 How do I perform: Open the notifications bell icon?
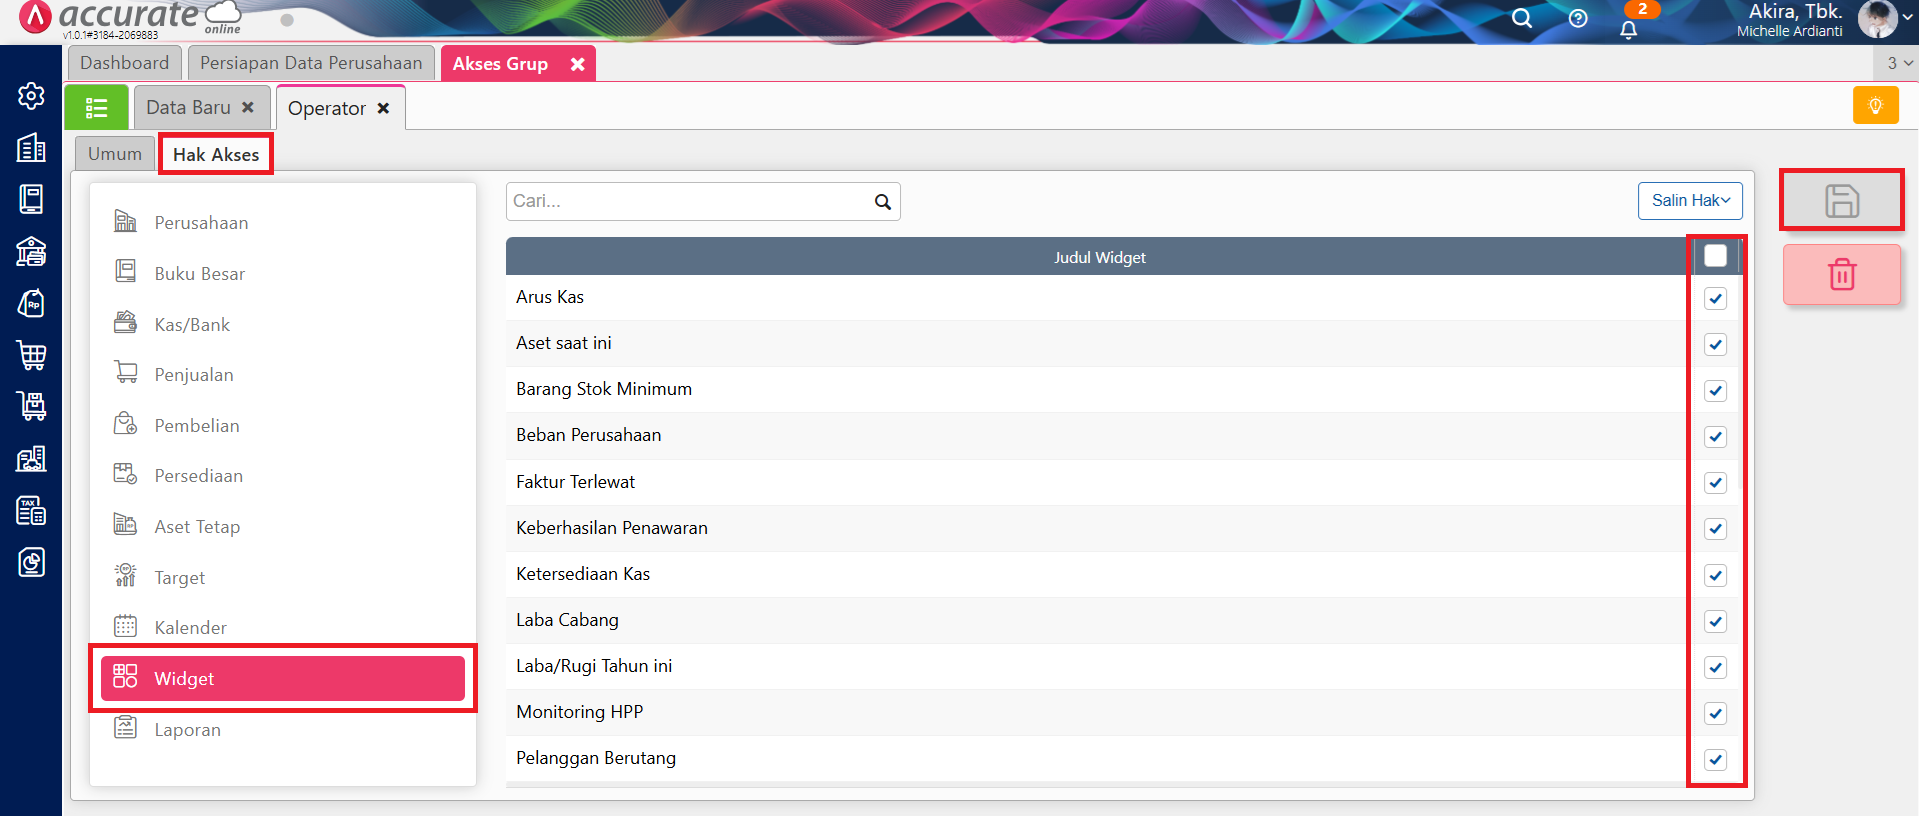pyautogui.click(x=1628, y=28)
